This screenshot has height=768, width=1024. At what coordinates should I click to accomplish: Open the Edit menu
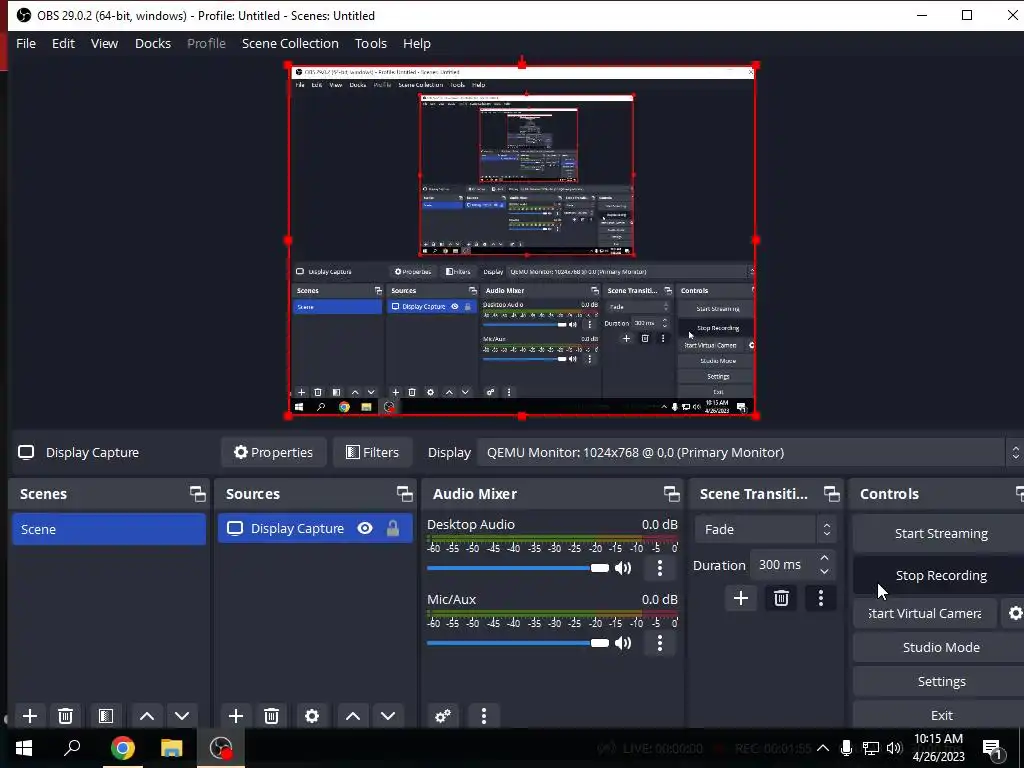point(63,44)
